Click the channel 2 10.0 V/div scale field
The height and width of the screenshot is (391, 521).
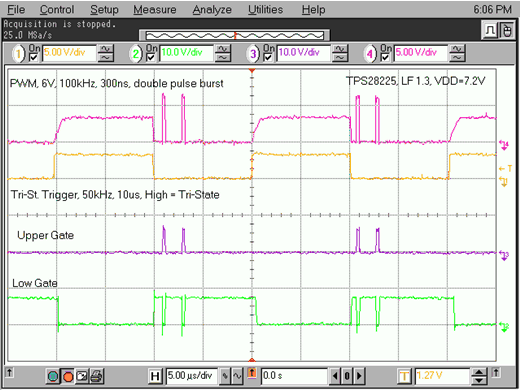click(x=186, y=53)
